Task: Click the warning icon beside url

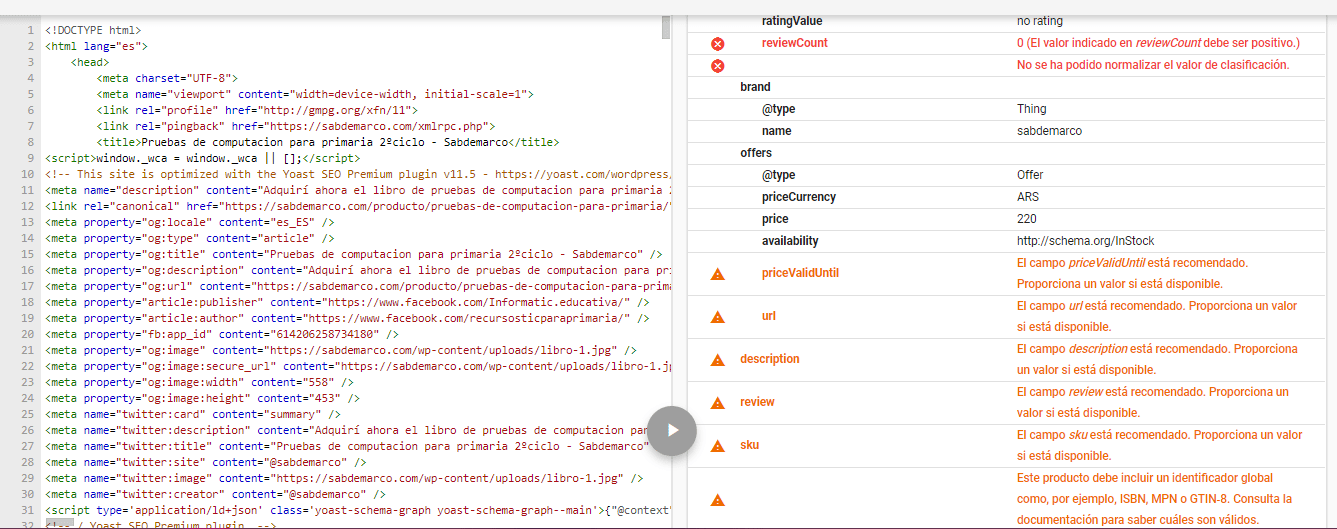Action: [717, 316]
